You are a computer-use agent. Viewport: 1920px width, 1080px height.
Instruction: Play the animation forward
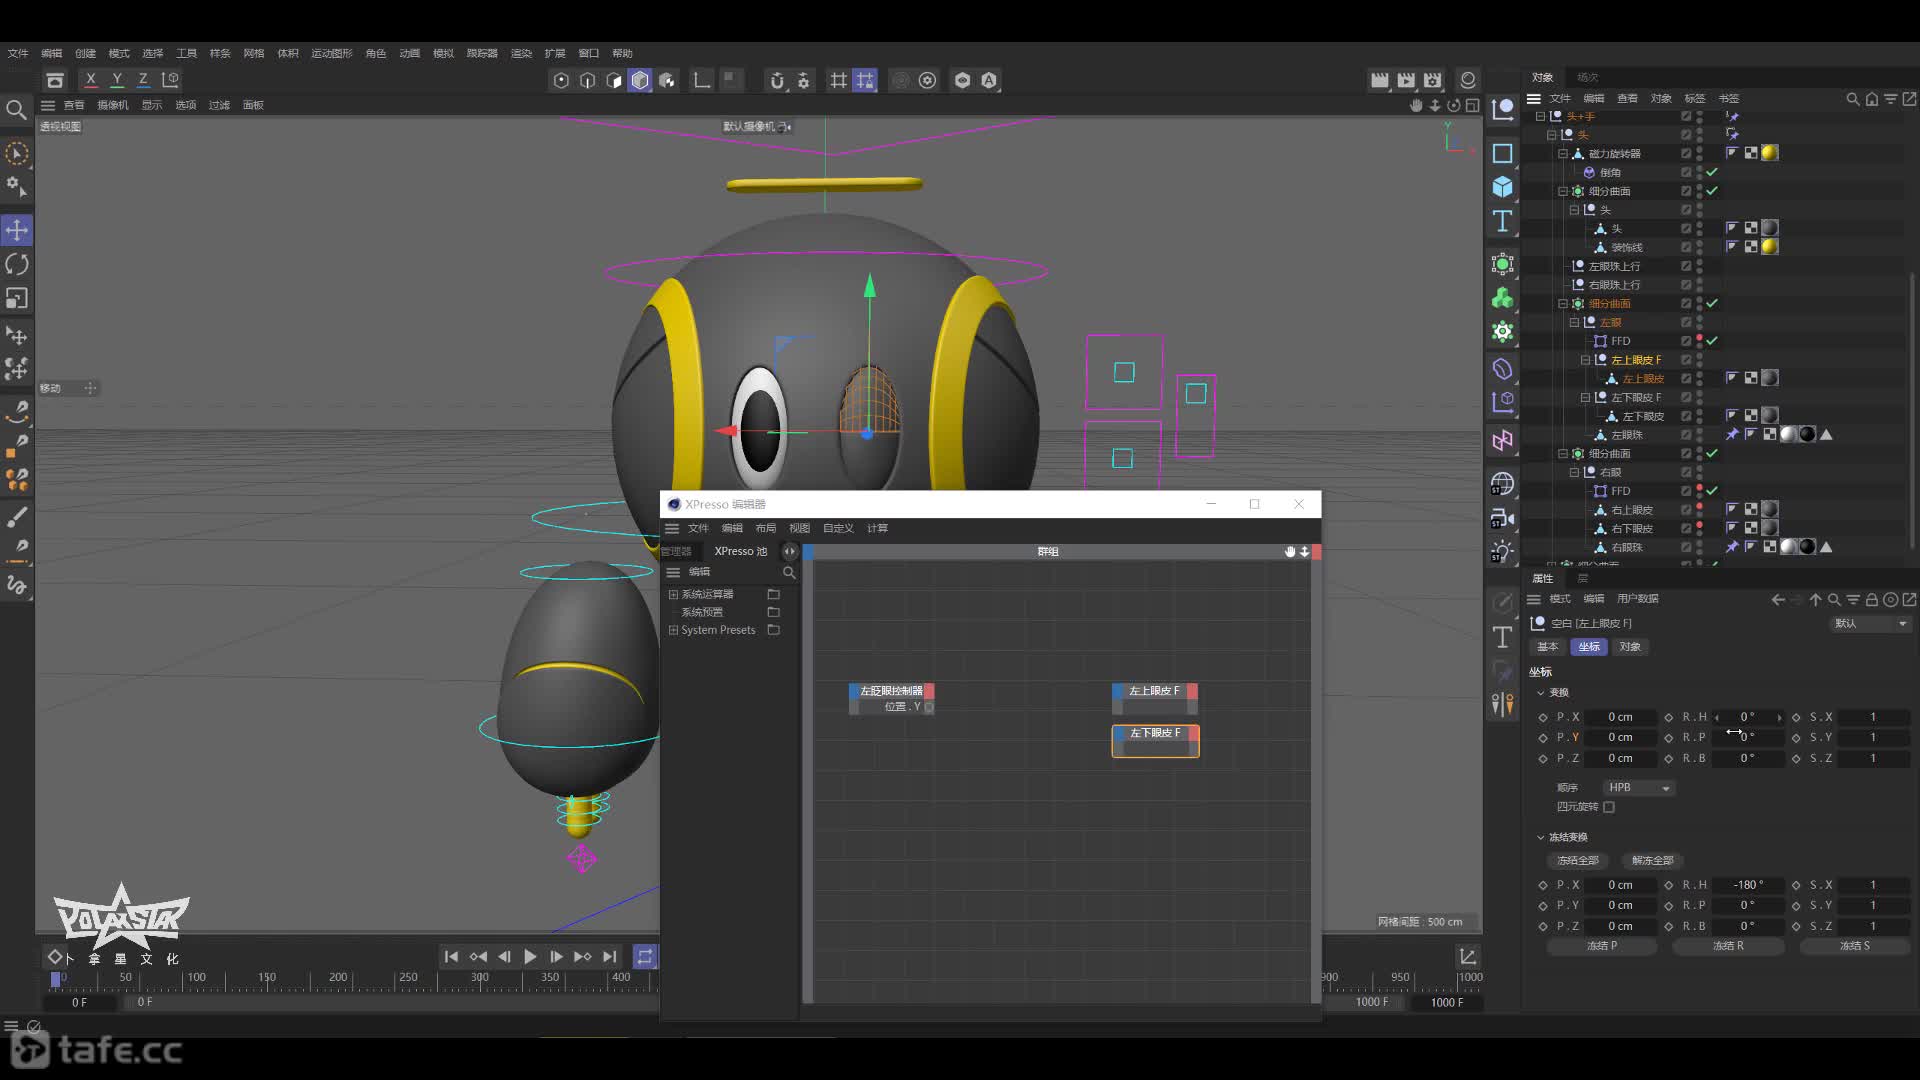530,957
